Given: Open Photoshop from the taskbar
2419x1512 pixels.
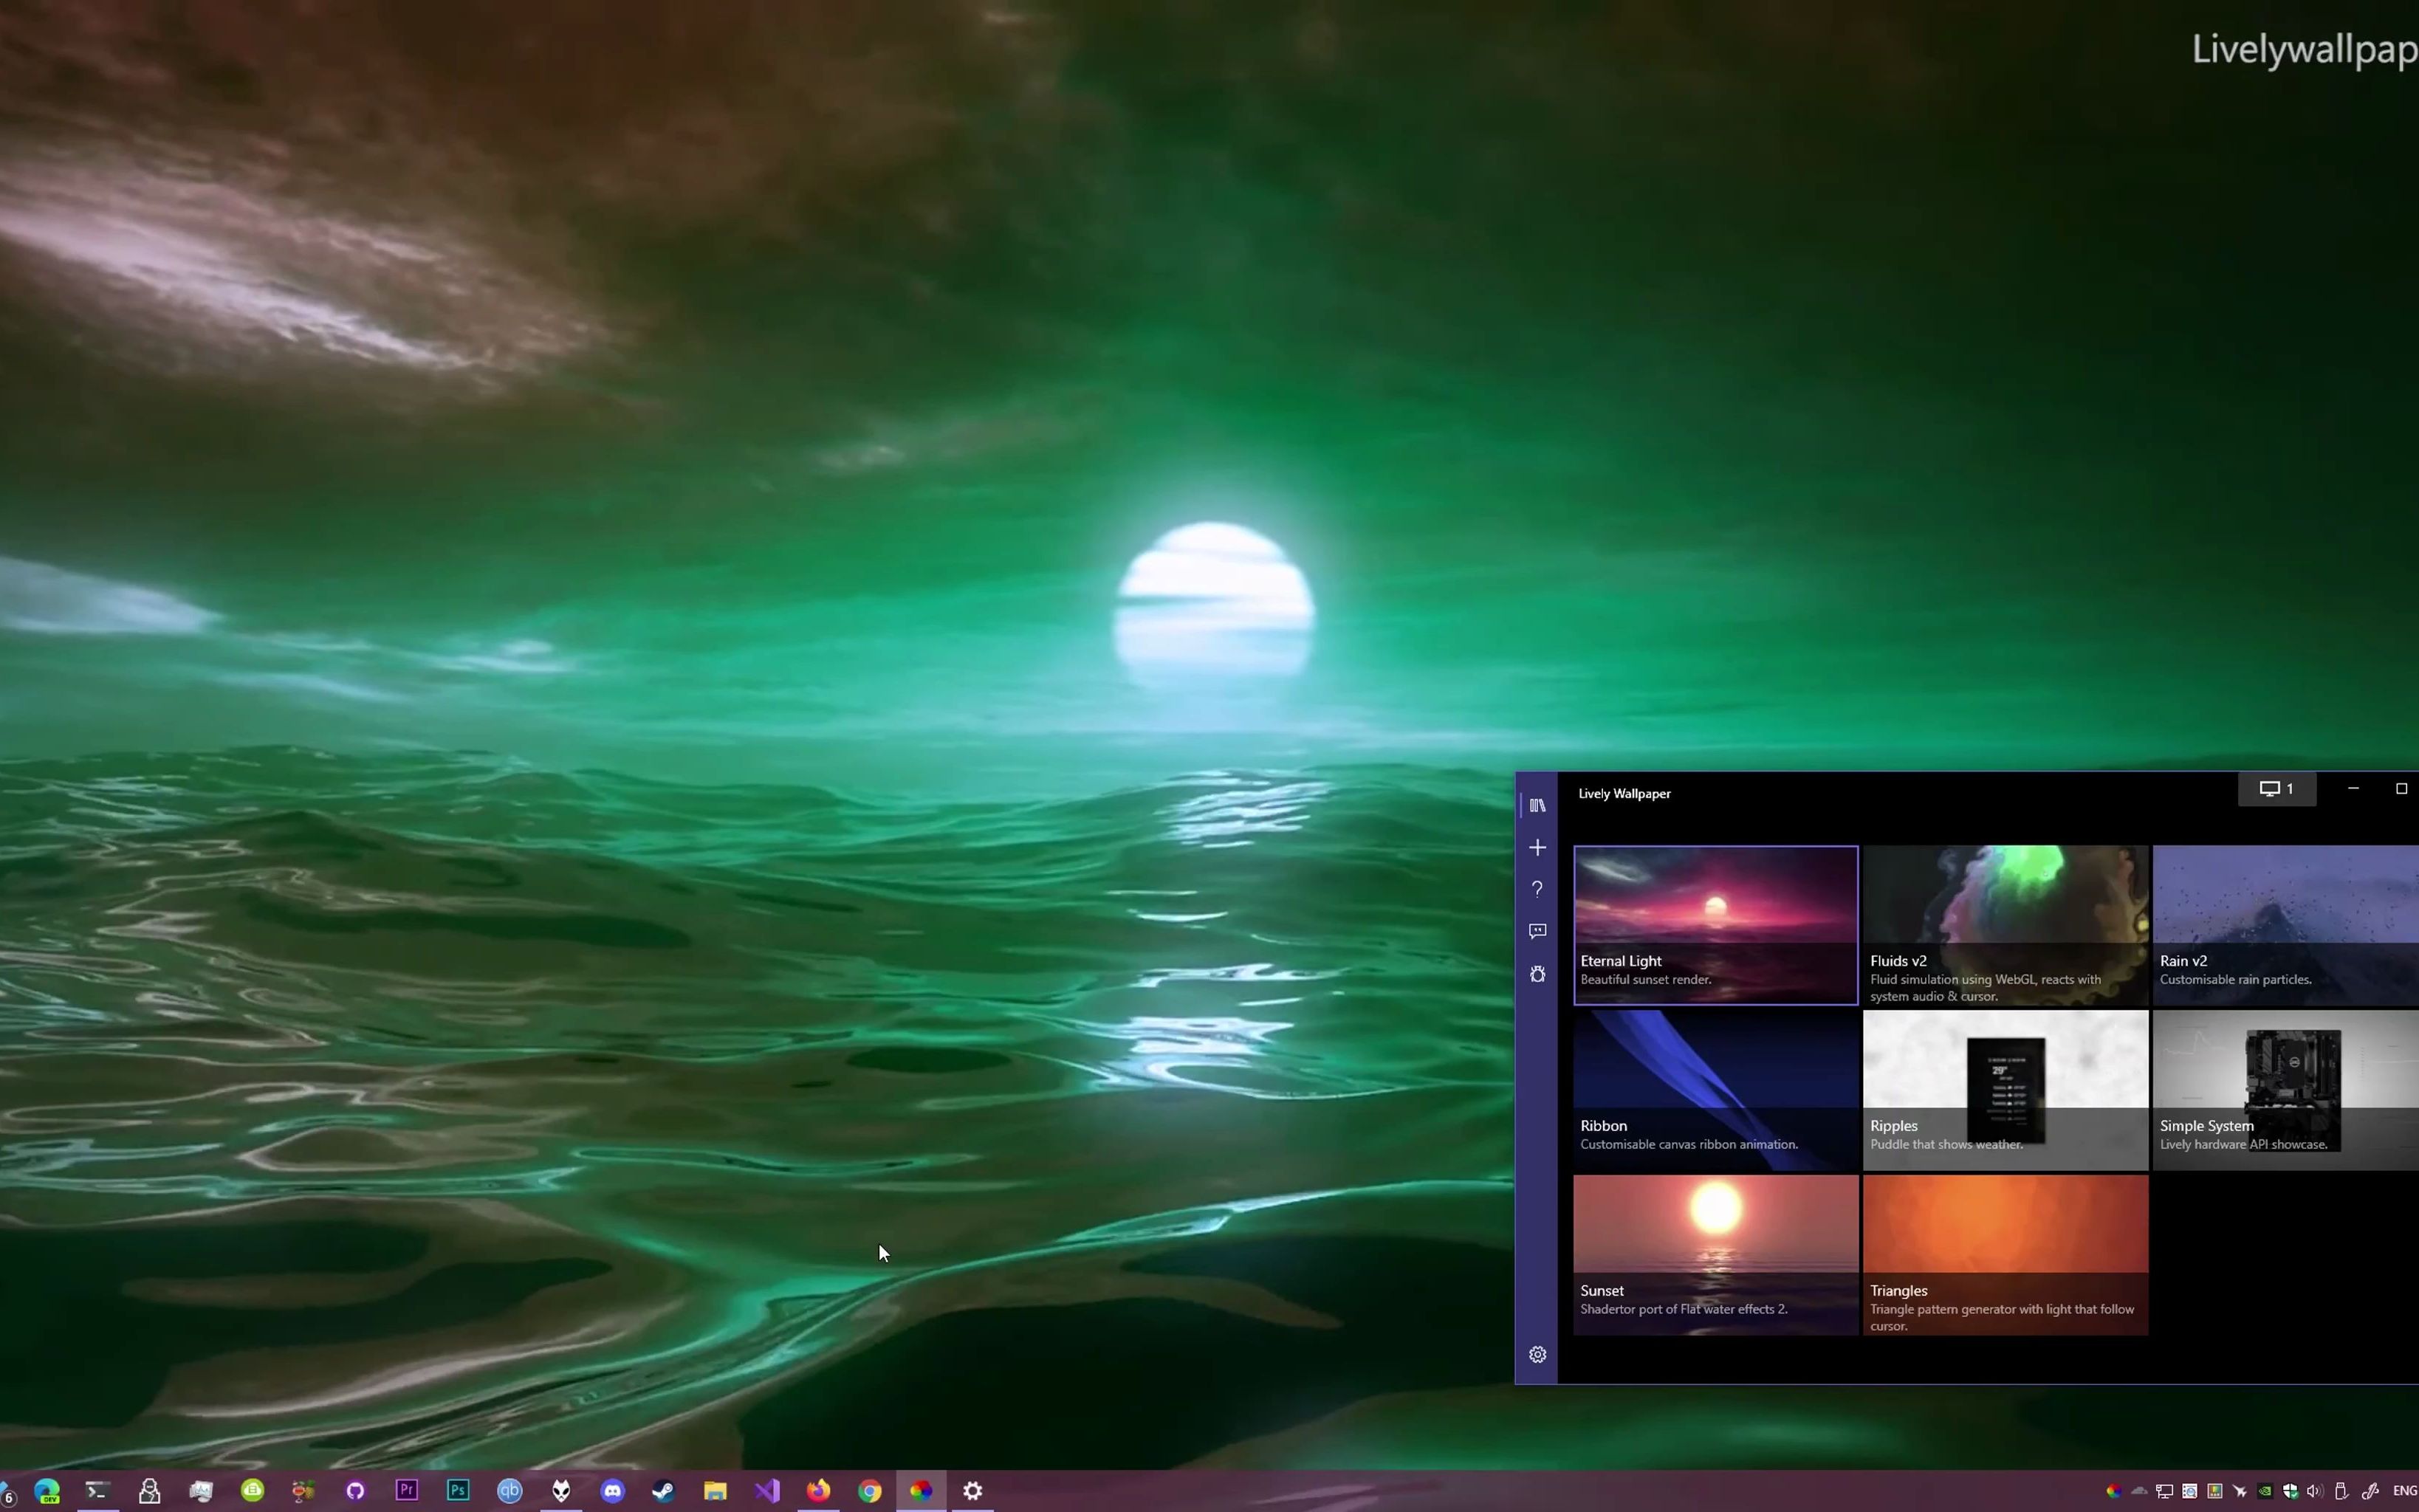Looking at the screenshot, I should point(458,1490).
